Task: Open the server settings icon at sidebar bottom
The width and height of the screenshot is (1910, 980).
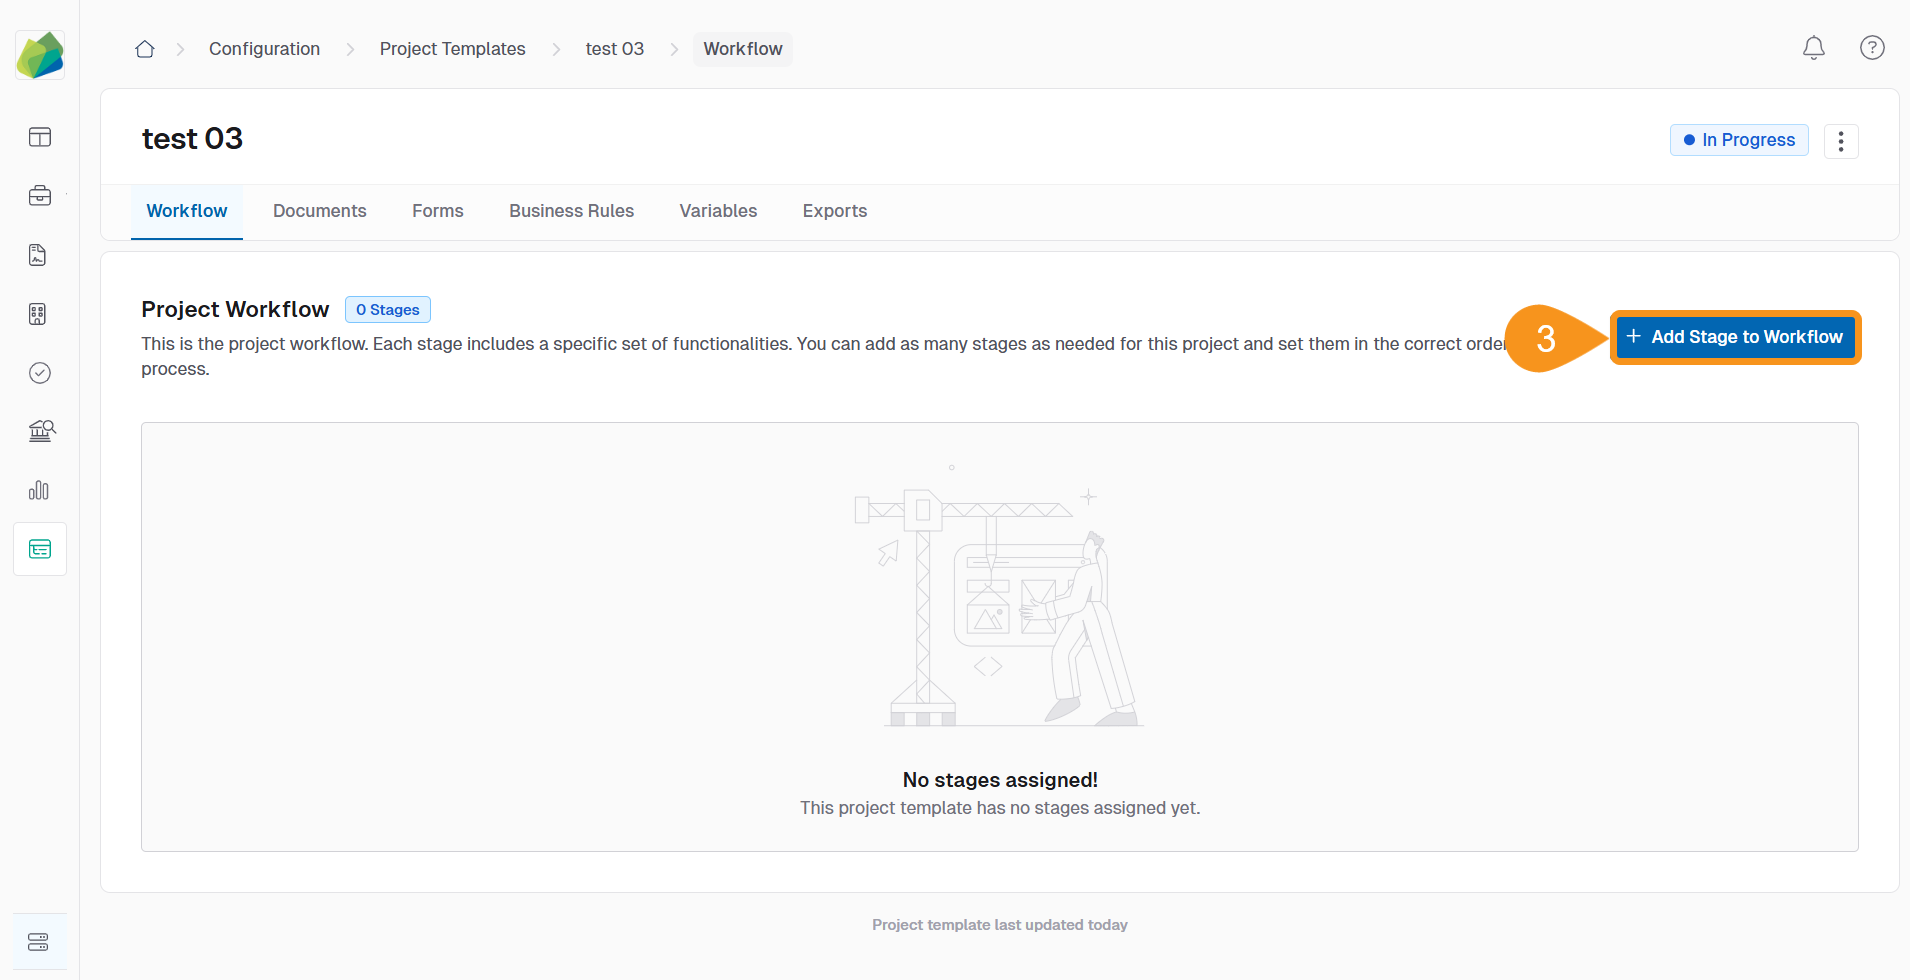Action: [x=39, y=941]
